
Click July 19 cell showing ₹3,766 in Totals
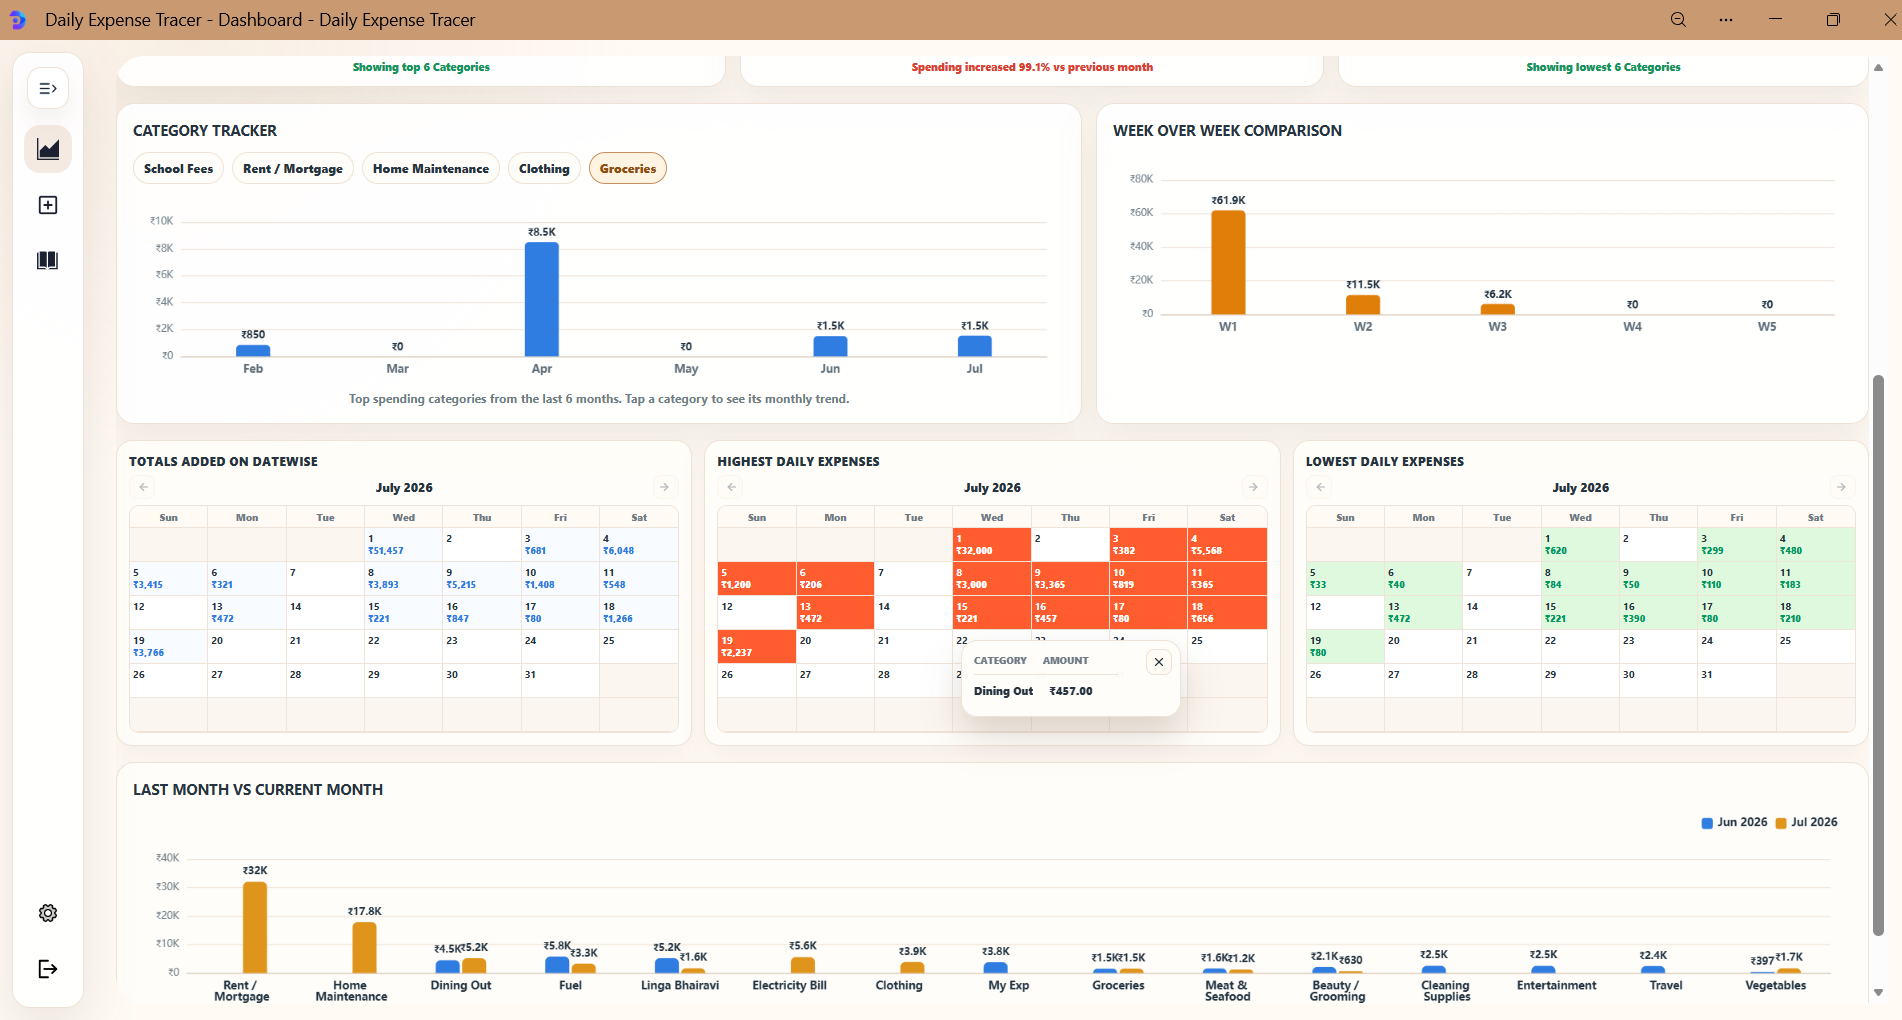pos(168,647)
